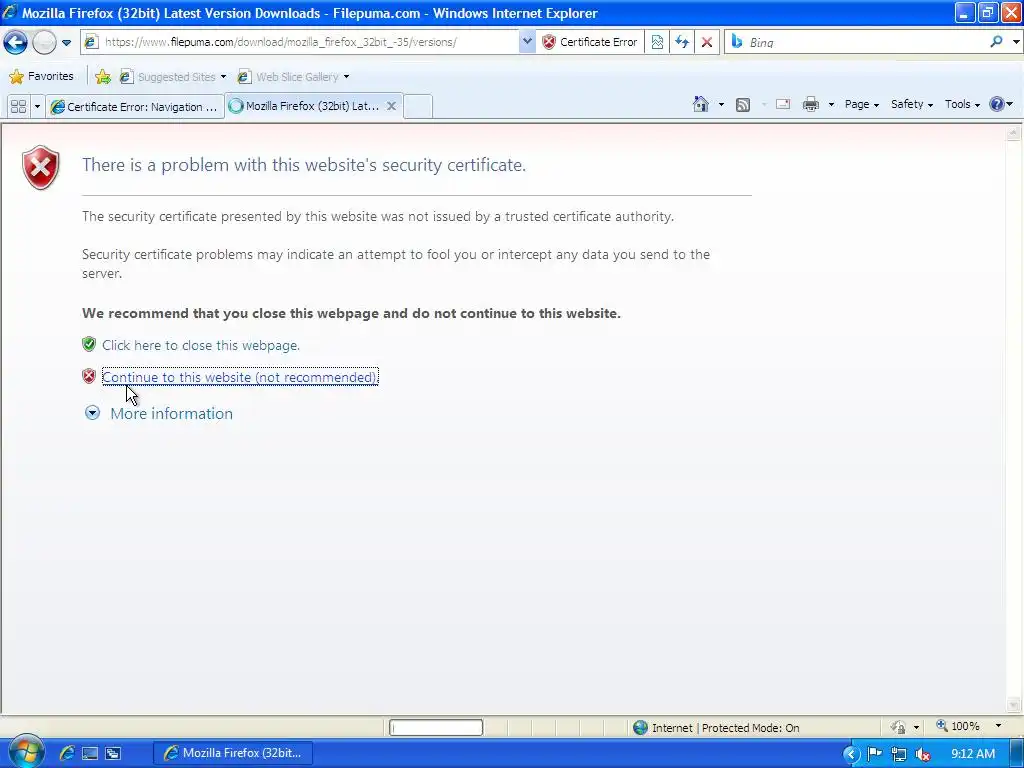Click Internet Protected Mode status zone
The height and width of the screenshot is (768, 1024).
click(x=716, y=728)
